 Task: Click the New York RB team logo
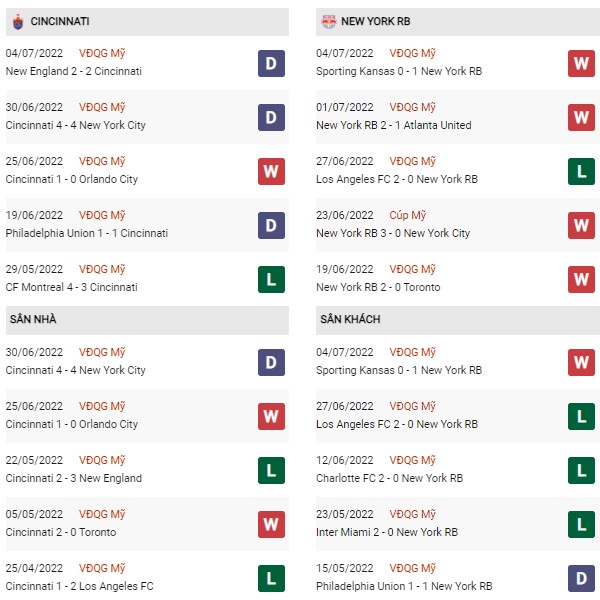click(328, 21)
